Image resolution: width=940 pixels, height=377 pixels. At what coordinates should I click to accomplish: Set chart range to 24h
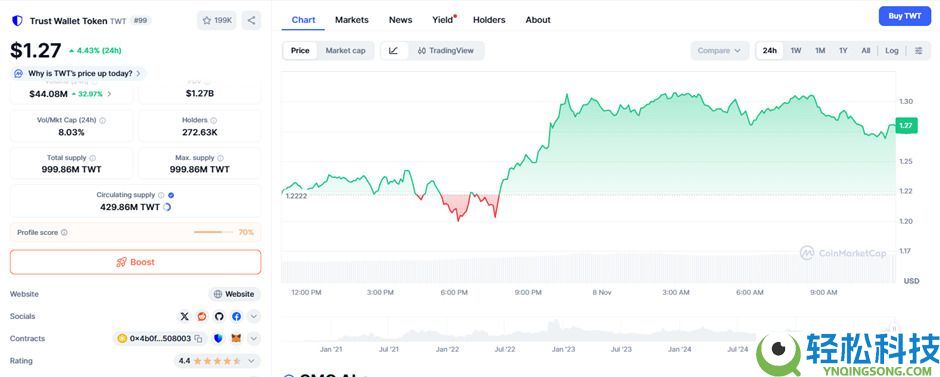[x=770, y=51]
